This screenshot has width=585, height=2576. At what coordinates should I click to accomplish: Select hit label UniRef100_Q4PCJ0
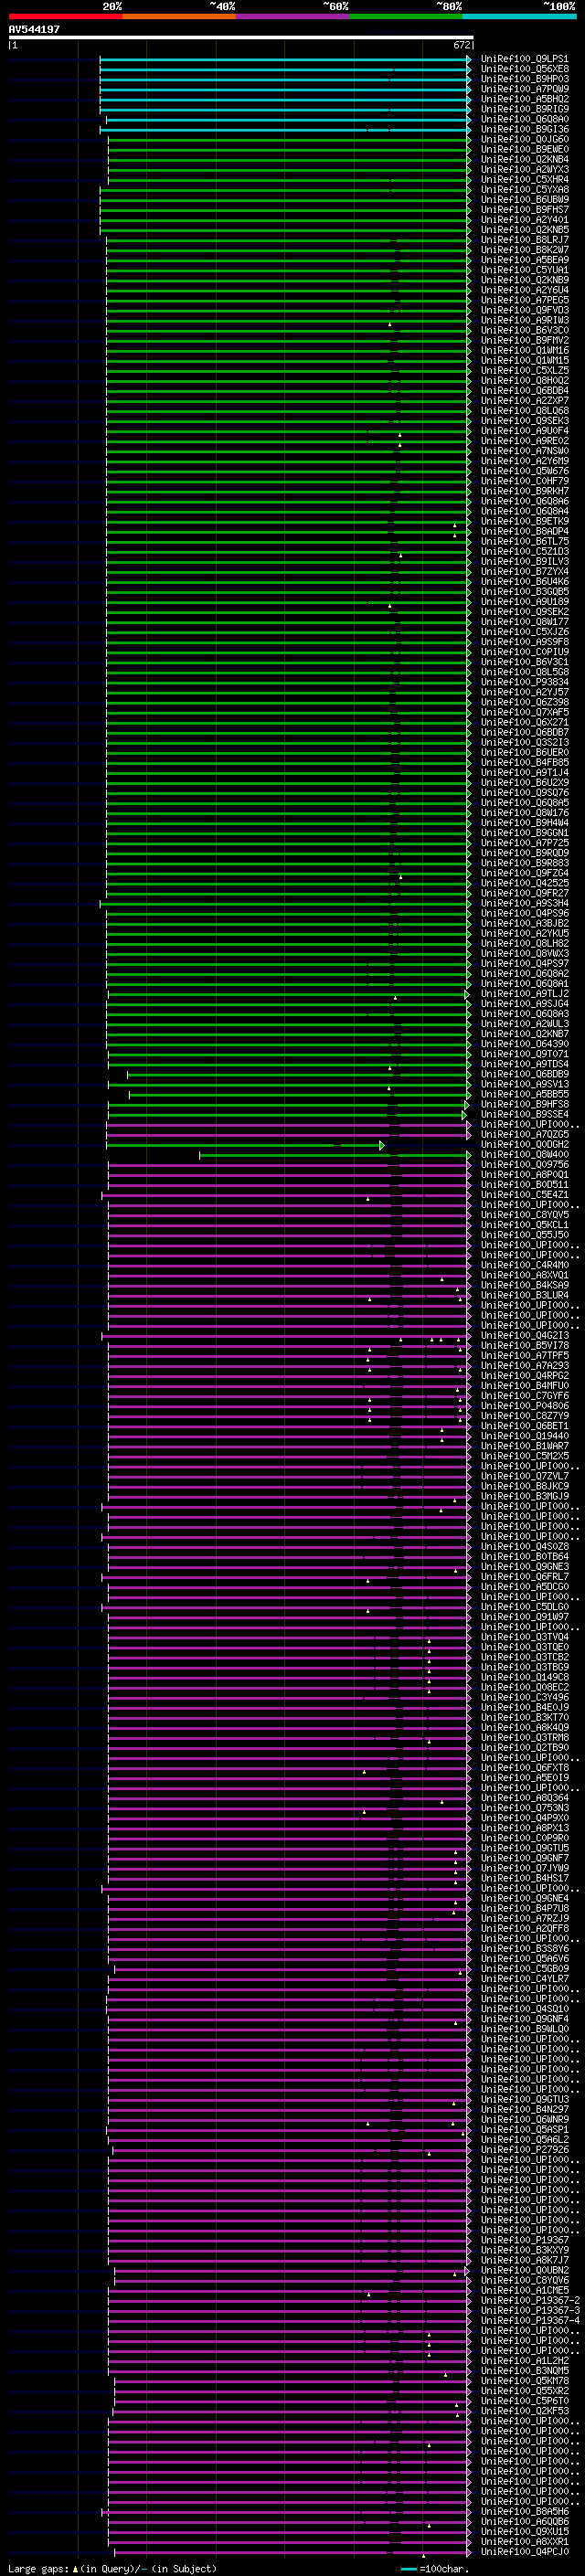pos(524,2551)
